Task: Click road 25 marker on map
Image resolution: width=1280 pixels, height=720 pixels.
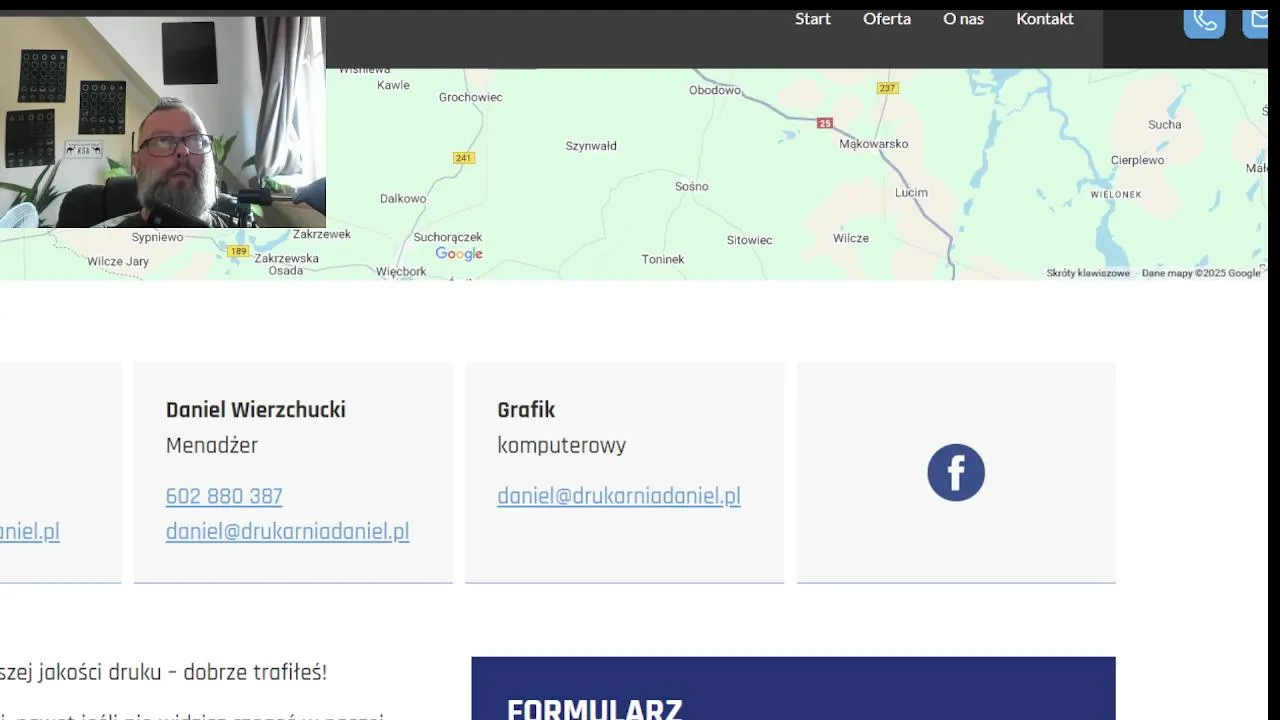Action: click(x=824, y=123)
